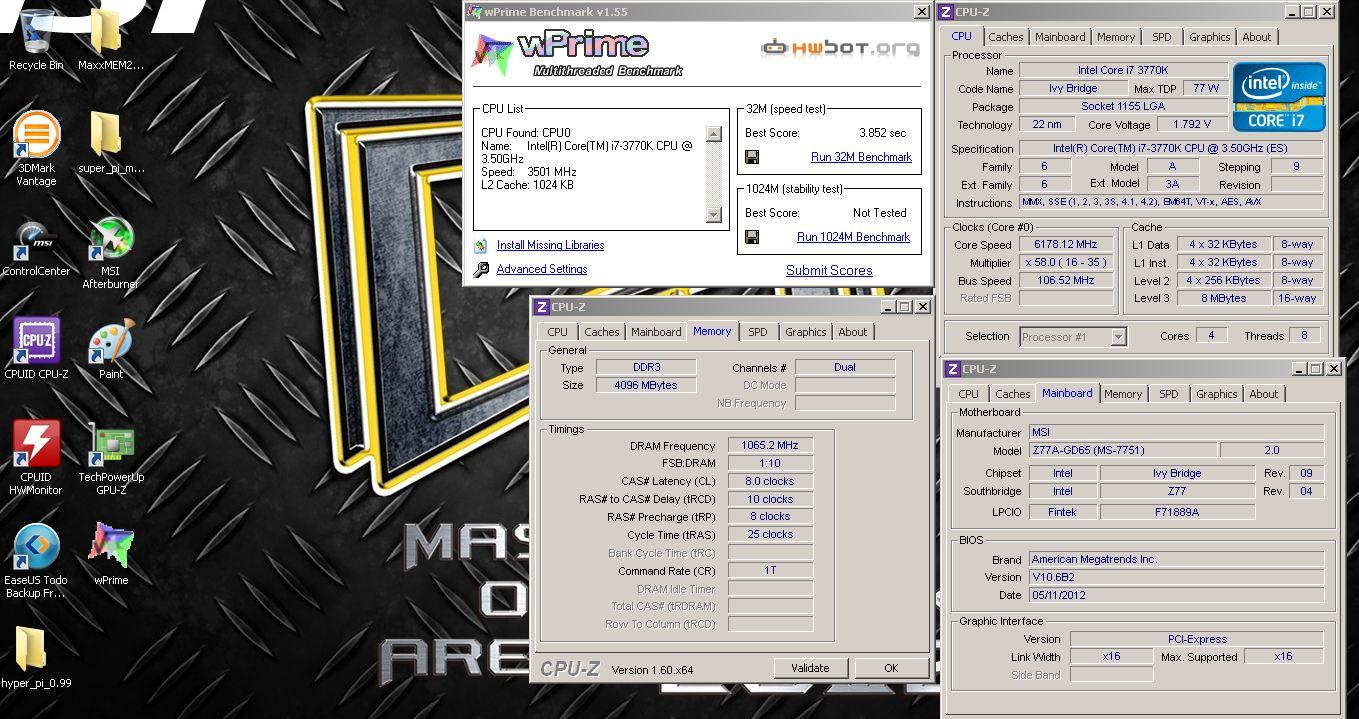Open the Advanced Settings link
The height and width of the screenshot is (719, 1359).
[542, 269]
